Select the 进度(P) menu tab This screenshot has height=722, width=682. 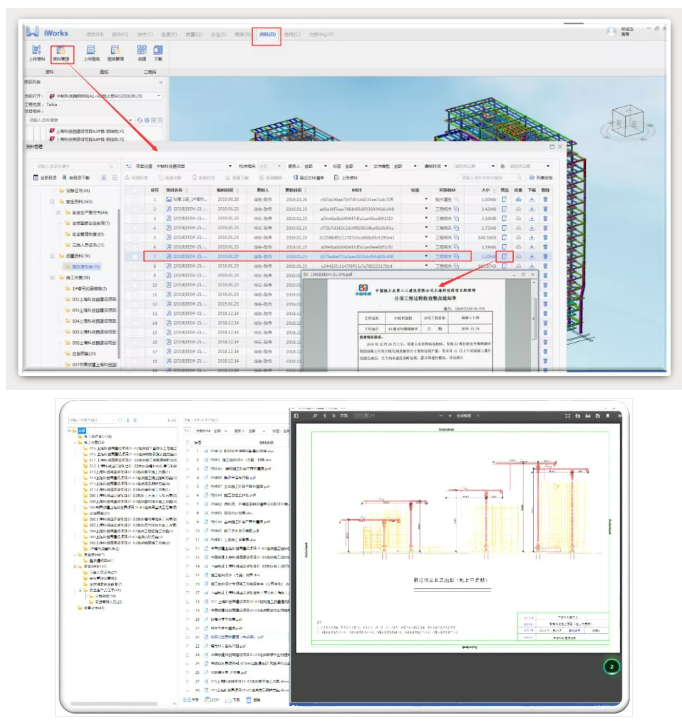click(x=169, y=35)
